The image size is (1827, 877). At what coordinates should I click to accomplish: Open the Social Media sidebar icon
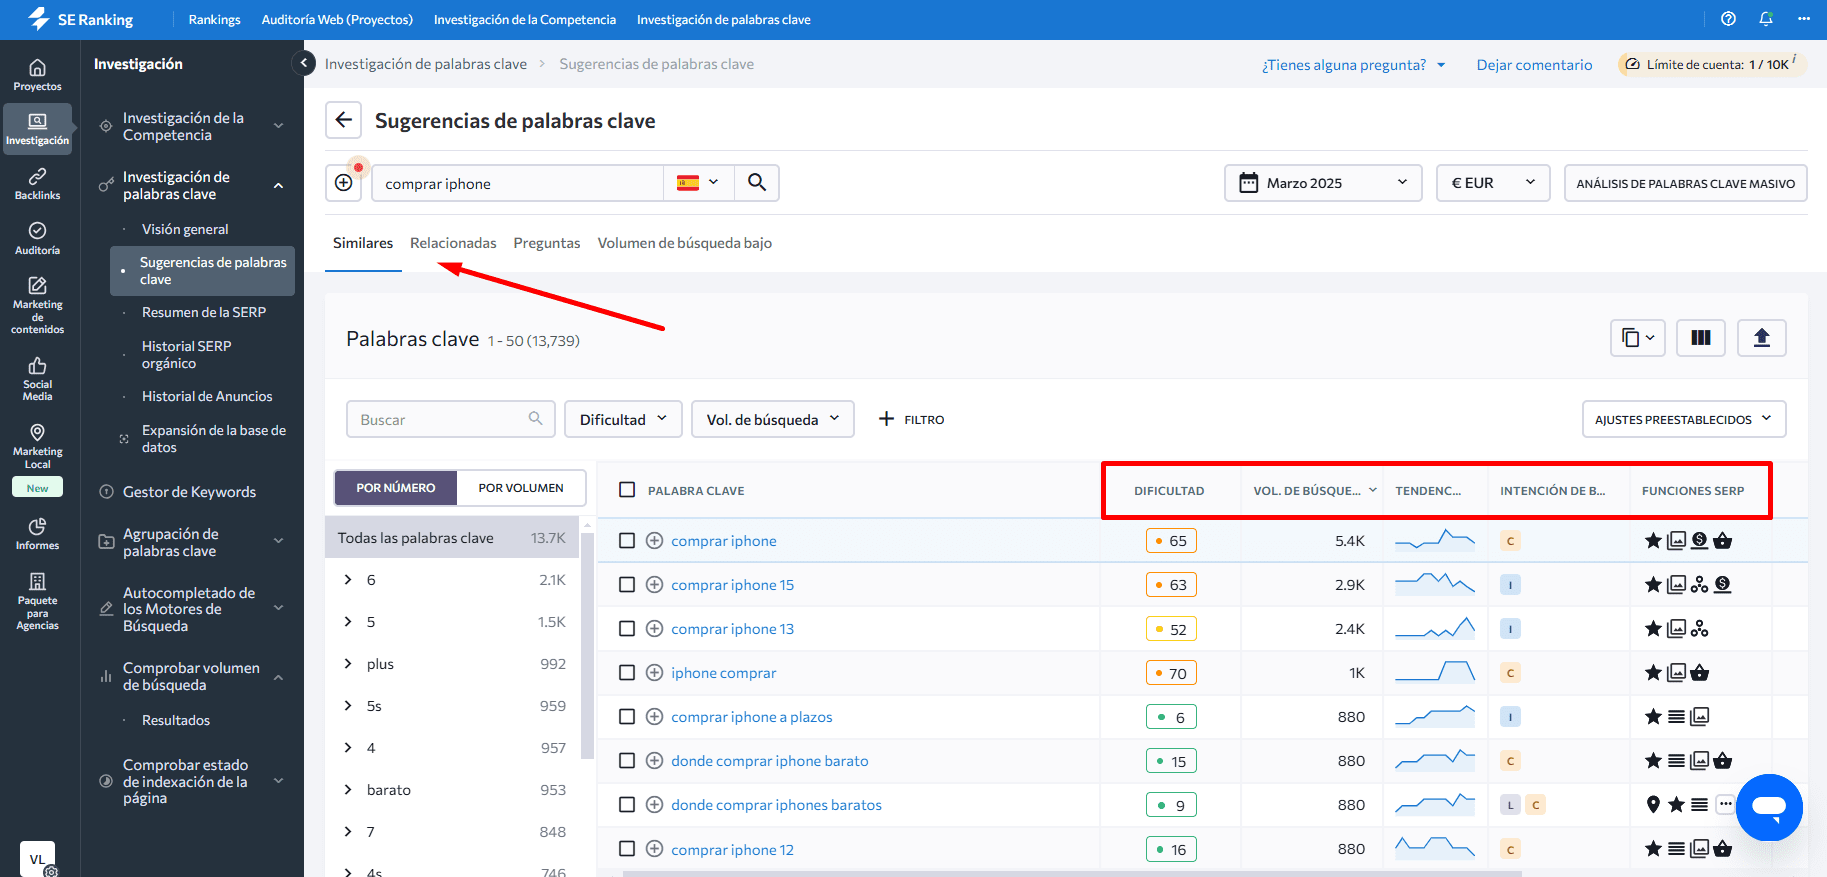(37, 378)
